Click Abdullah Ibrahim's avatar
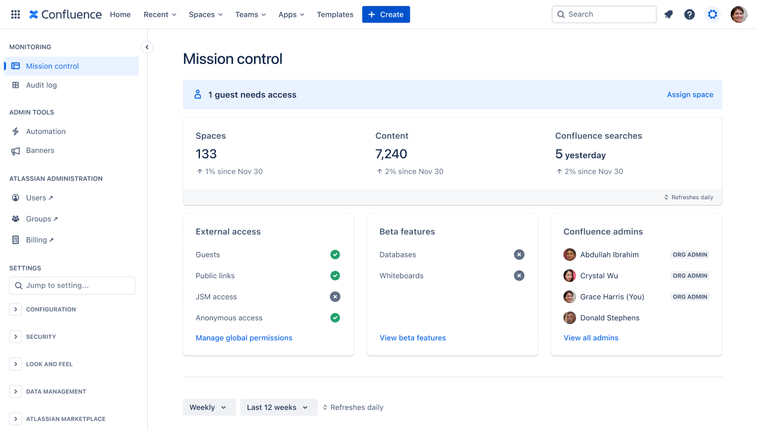This screenshot has width=757, height=430. pos(569,255)
